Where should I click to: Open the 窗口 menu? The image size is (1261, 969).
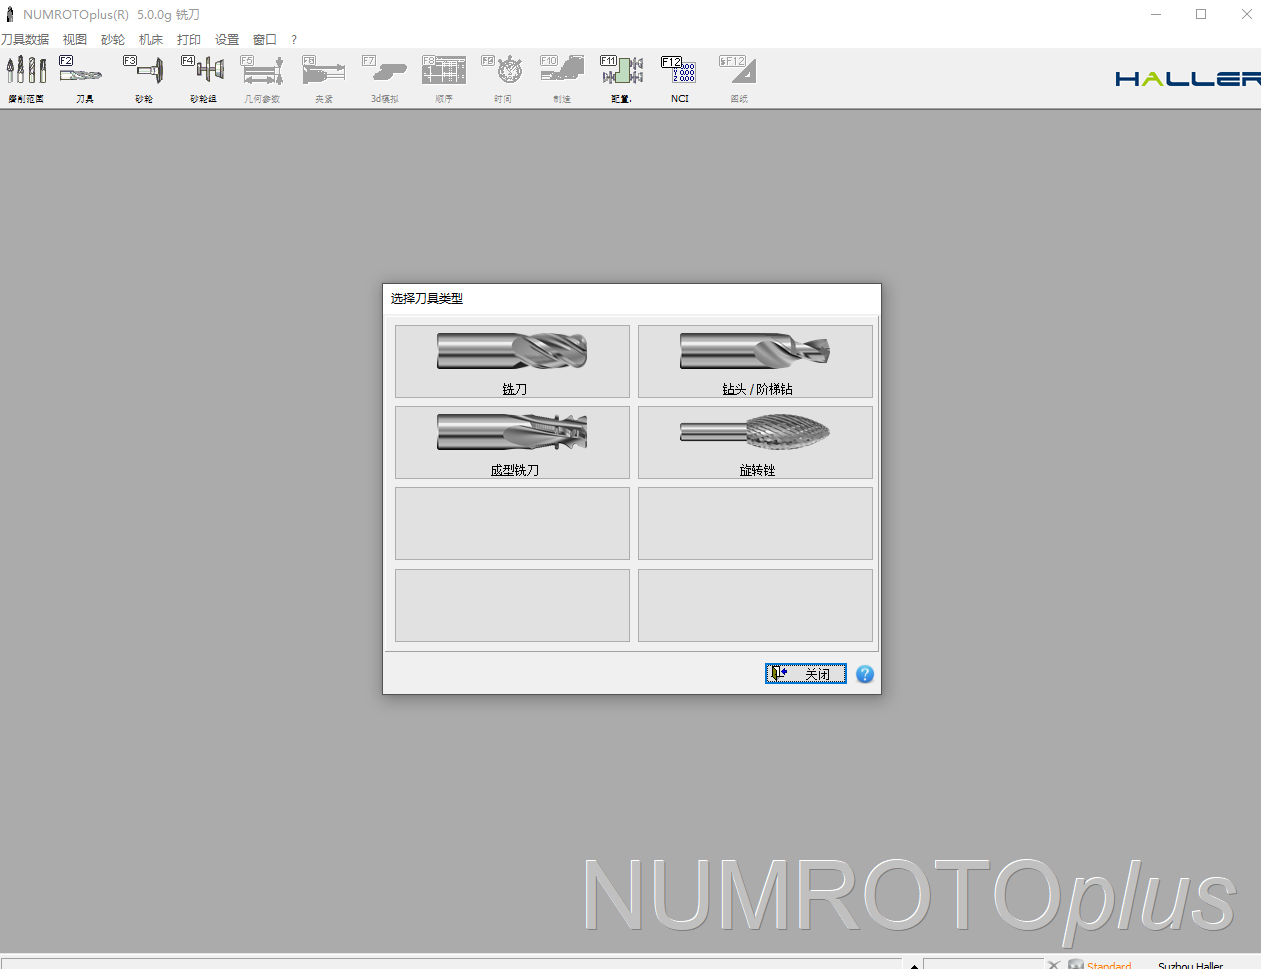coord(265,39)
